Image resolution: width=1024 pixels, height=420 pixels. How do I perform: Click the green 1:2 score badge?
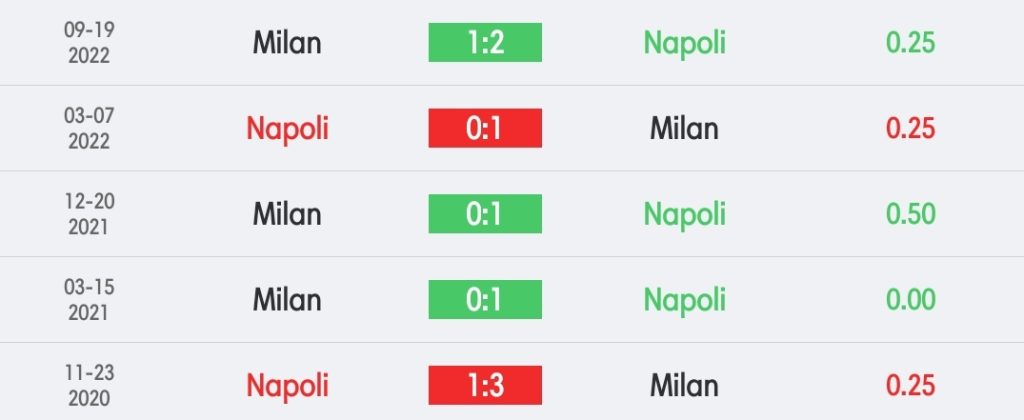(x=485, y=42)
